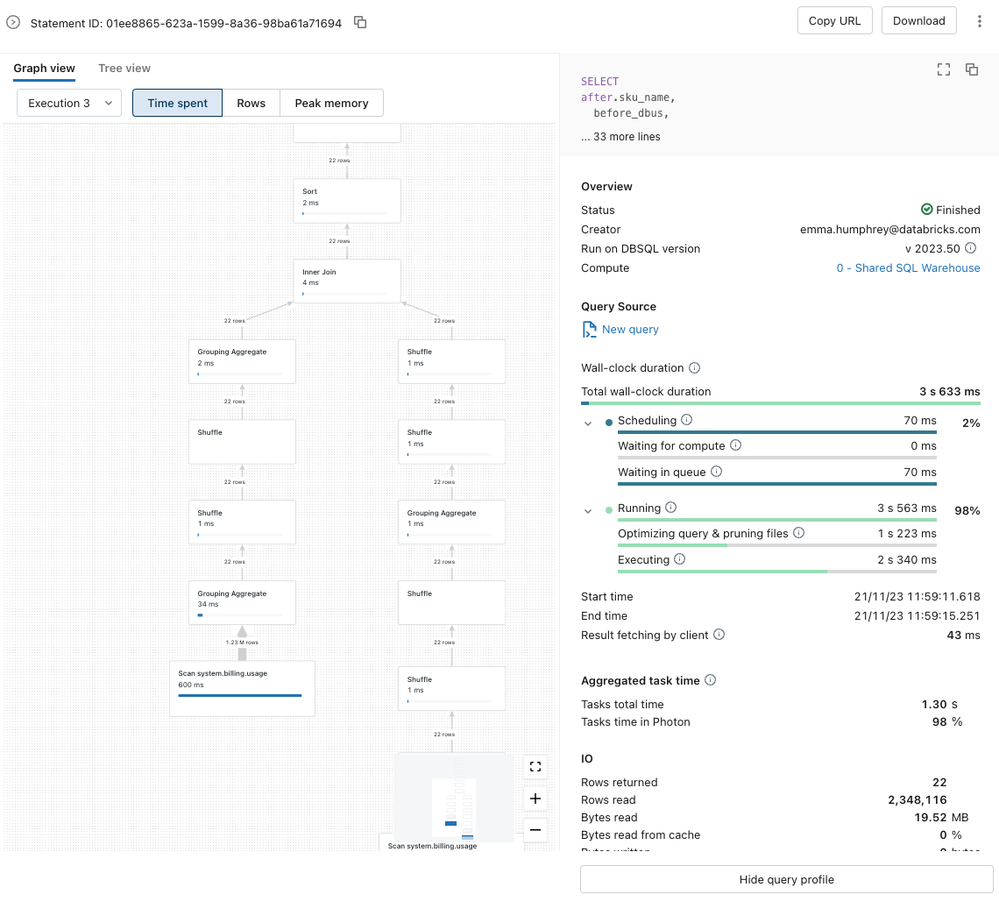Fit the graph to screen

tap(535, 767)
